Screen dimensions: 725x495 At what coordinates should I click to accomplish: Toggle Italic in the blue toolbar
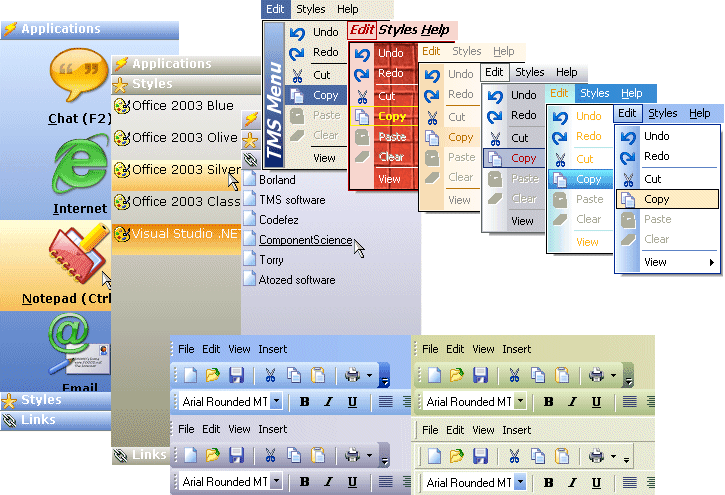(x=328, y=402)
